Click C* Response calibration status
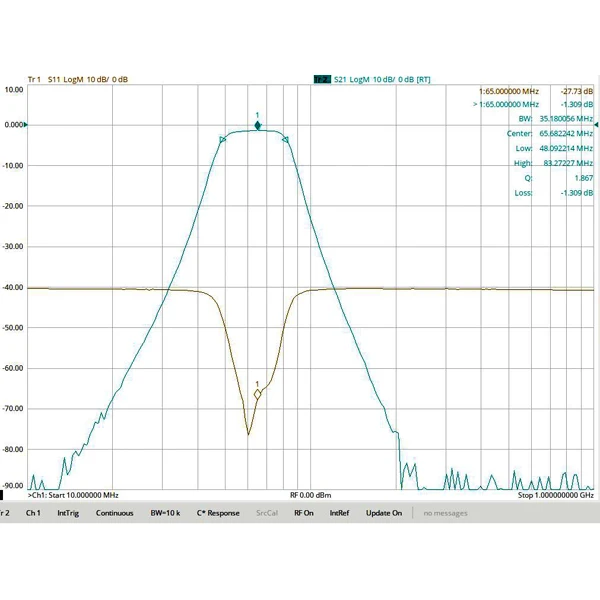 click(x=218, y=513)
